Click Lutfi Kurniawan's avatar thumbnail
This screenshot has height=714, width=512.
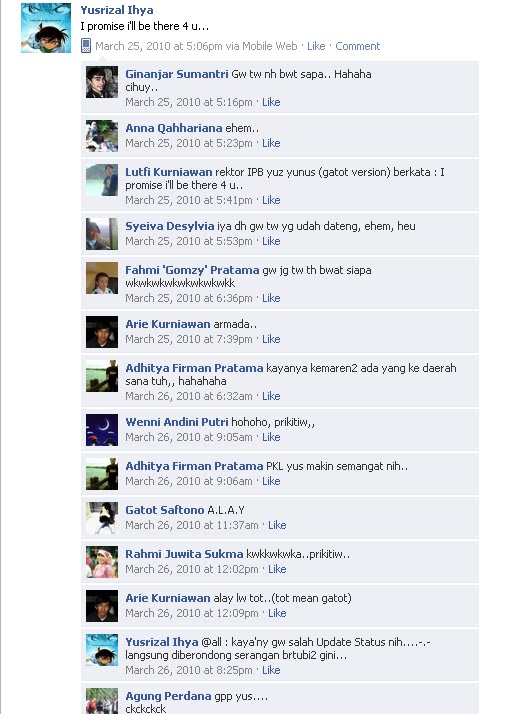102,180
